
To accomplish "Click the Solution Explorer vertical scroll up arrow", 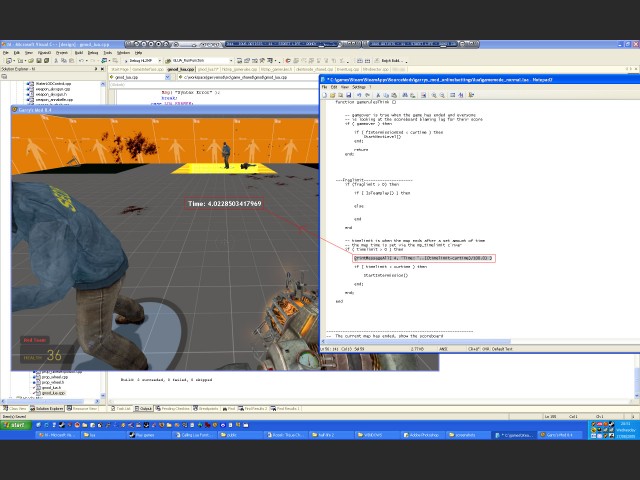I will pyautogui.click(x=103, y=84).
